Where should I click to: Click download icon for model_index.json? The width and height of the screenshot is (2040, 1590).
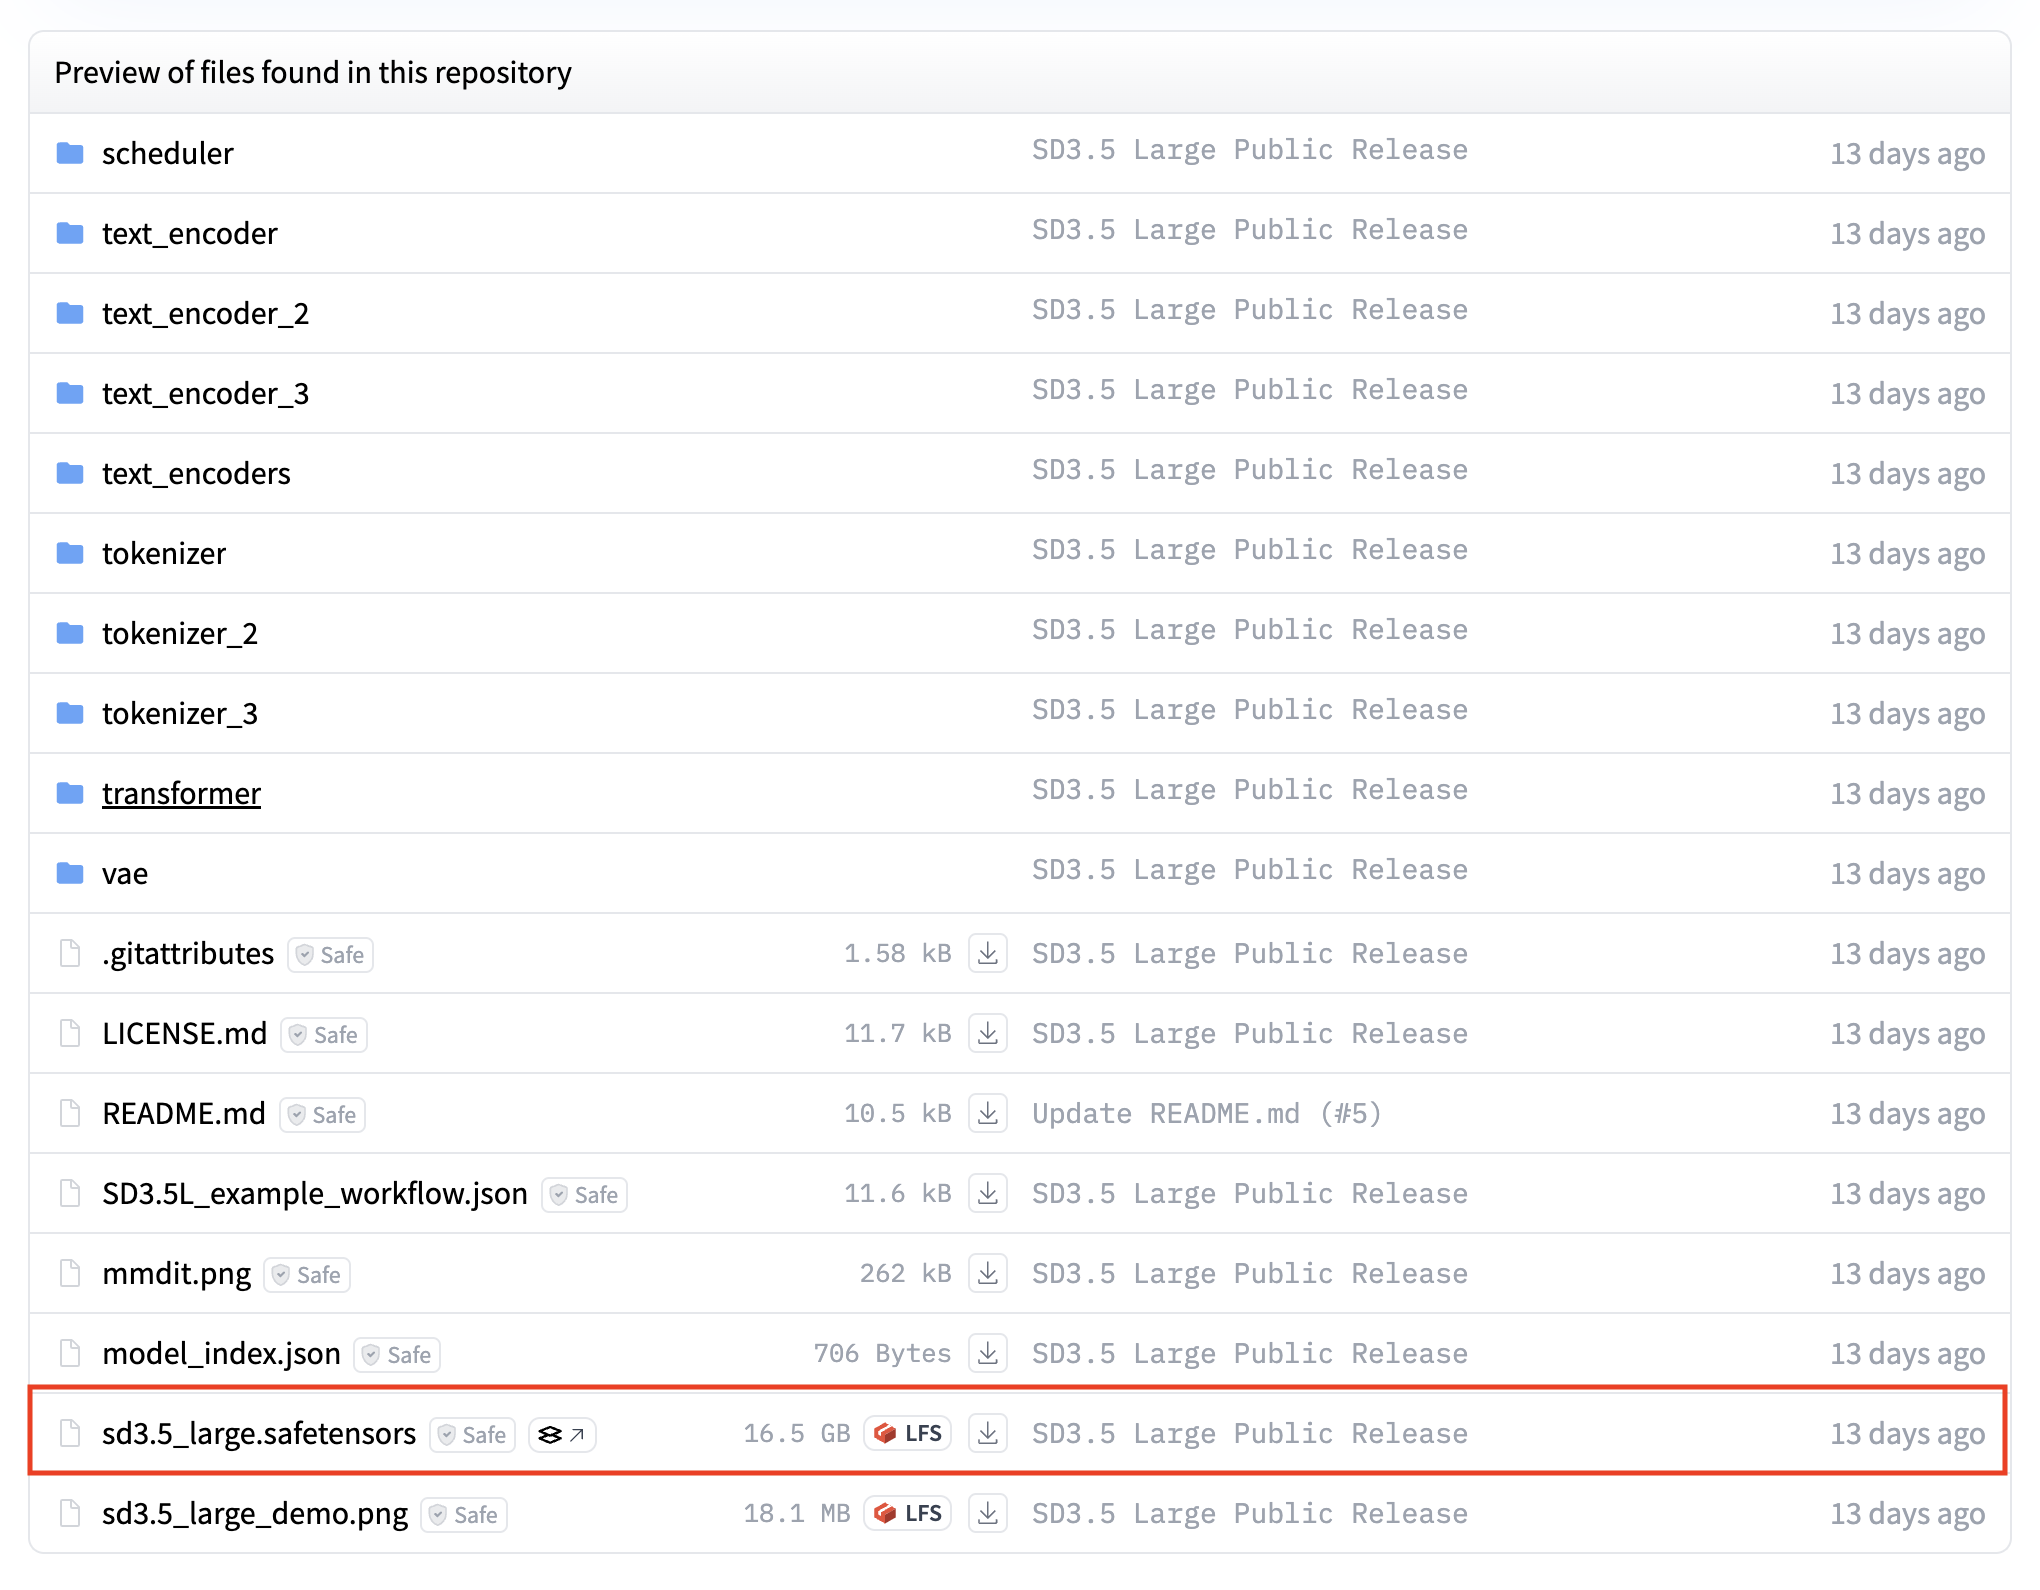pyautogui.click(x=987, y=1353)
